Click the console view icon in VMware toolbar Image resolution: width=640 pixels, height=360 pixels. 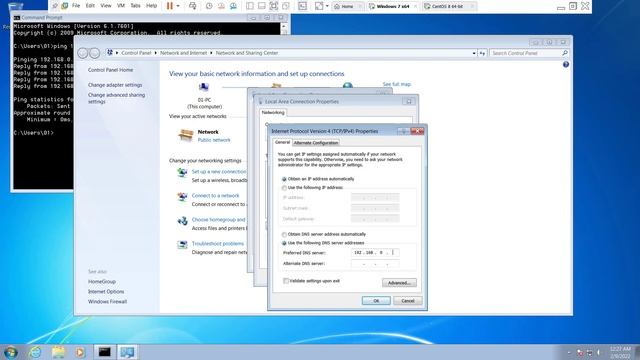[x=302, y=6]
